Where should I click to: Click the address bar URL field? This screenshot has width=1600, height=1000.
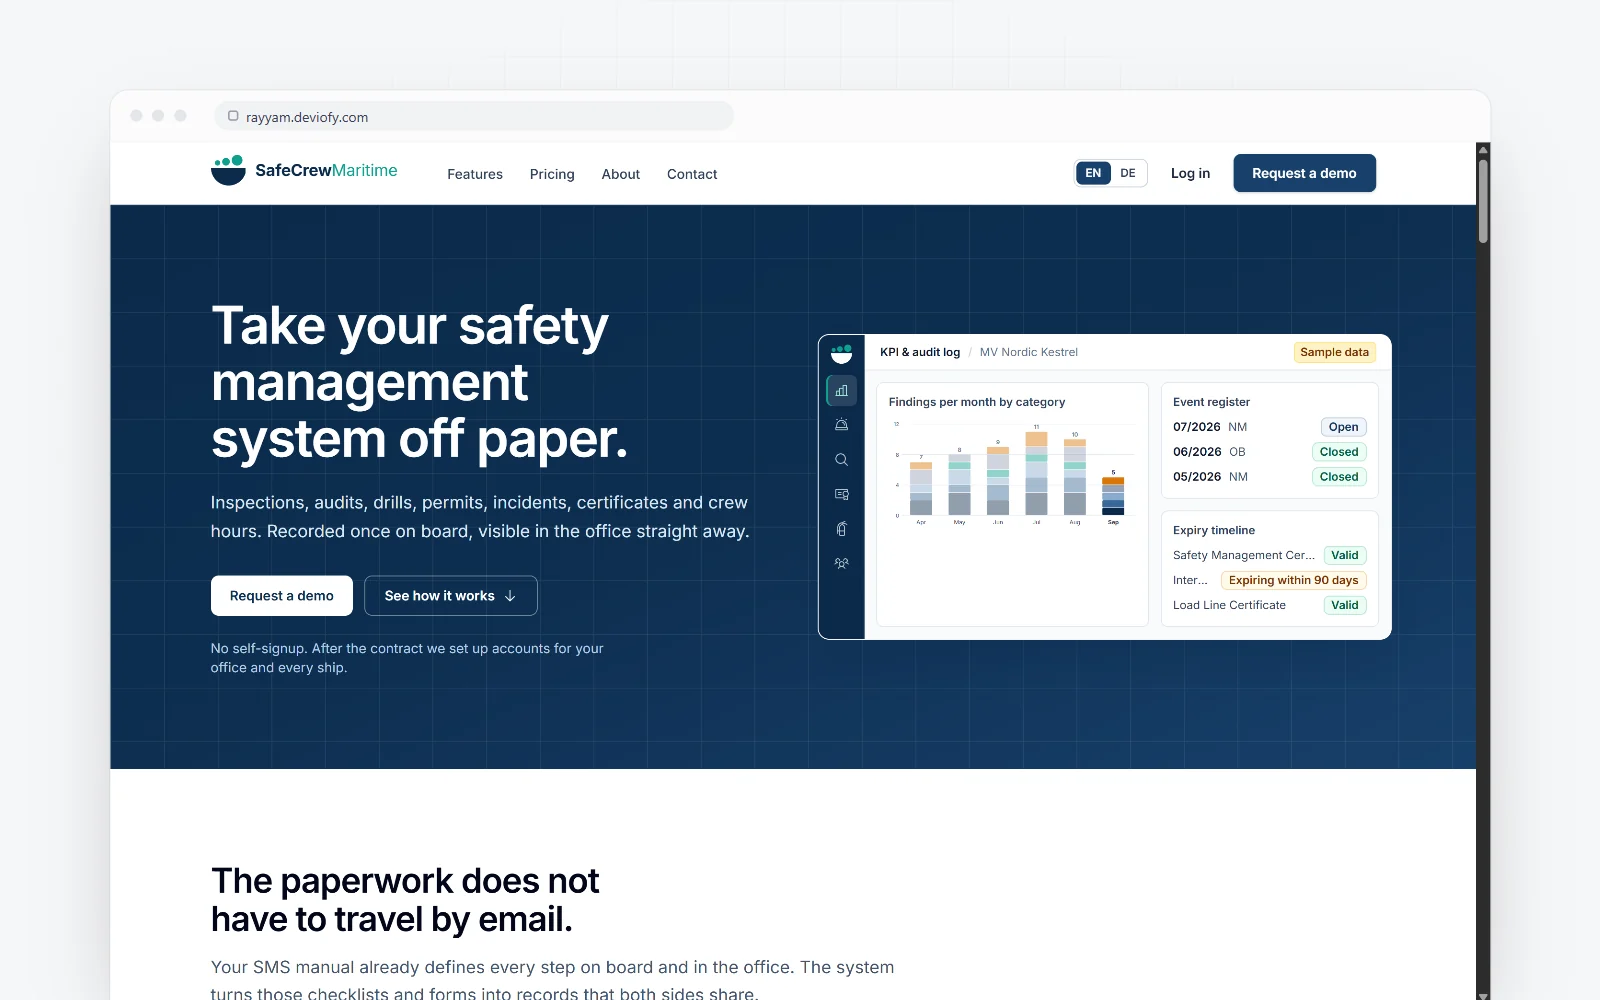pyautogui.click(x=474, y=116)
